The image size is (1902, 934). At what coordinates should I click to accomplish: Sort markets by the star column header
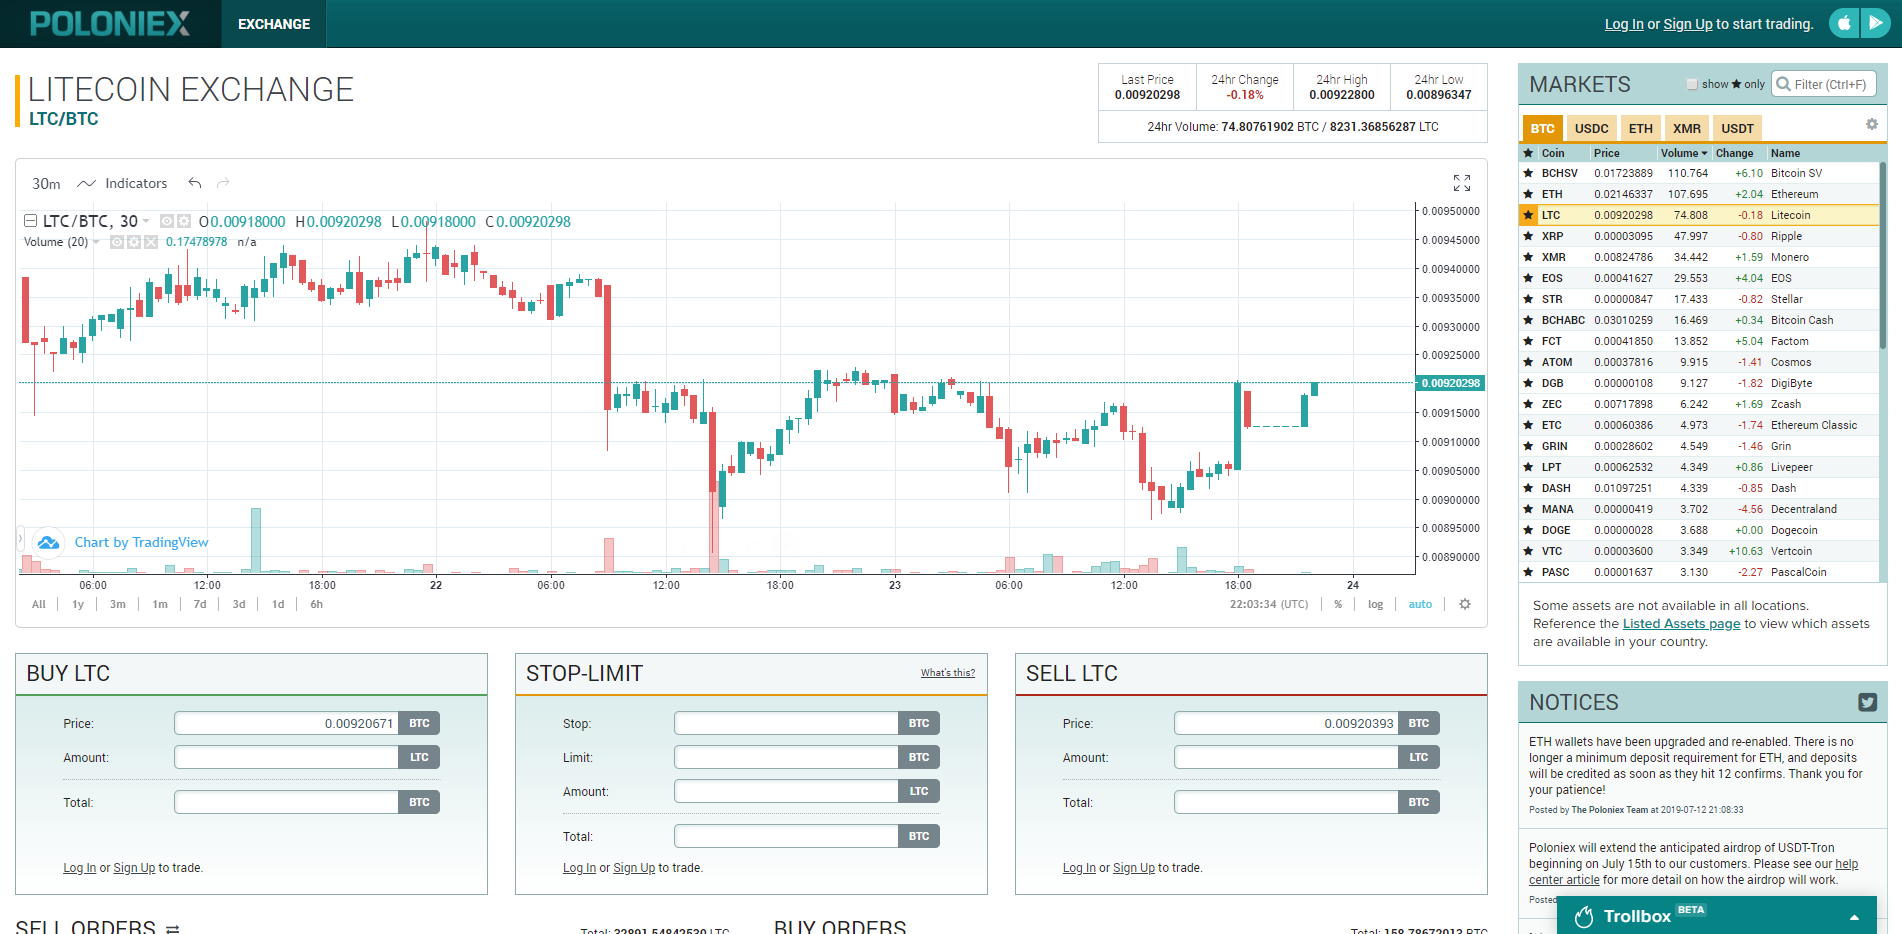tap(1528, 153)
